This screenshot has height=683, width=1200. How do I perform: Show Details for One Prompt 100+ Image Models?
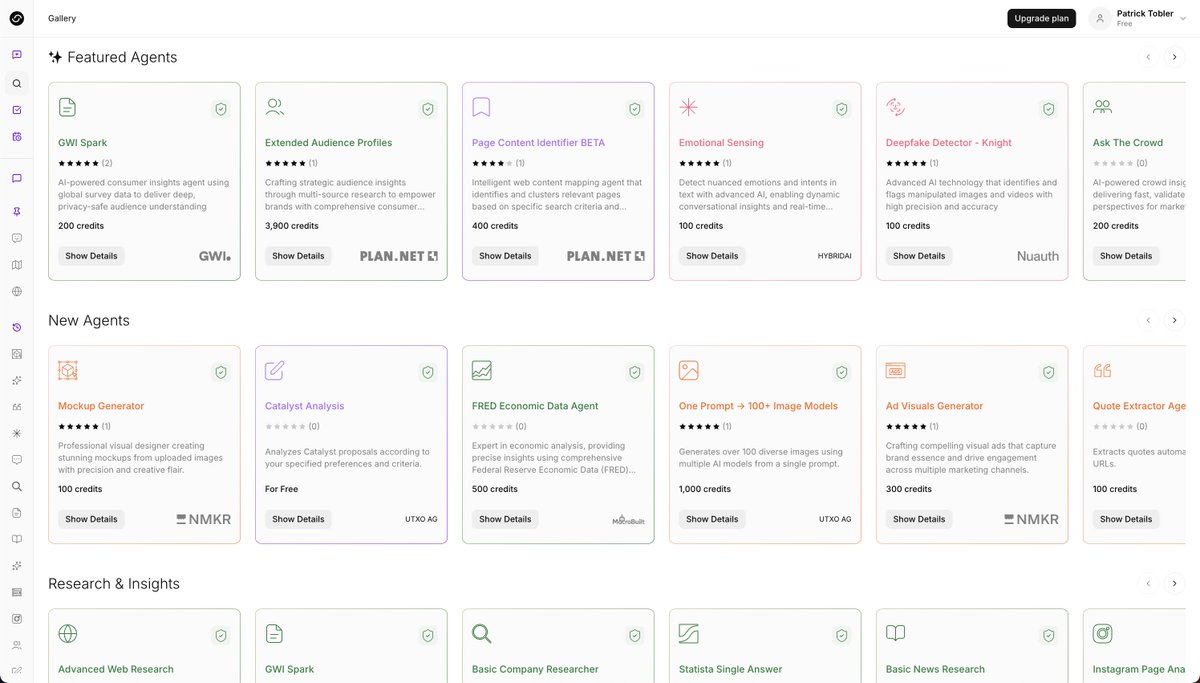(x=712, y=519)
